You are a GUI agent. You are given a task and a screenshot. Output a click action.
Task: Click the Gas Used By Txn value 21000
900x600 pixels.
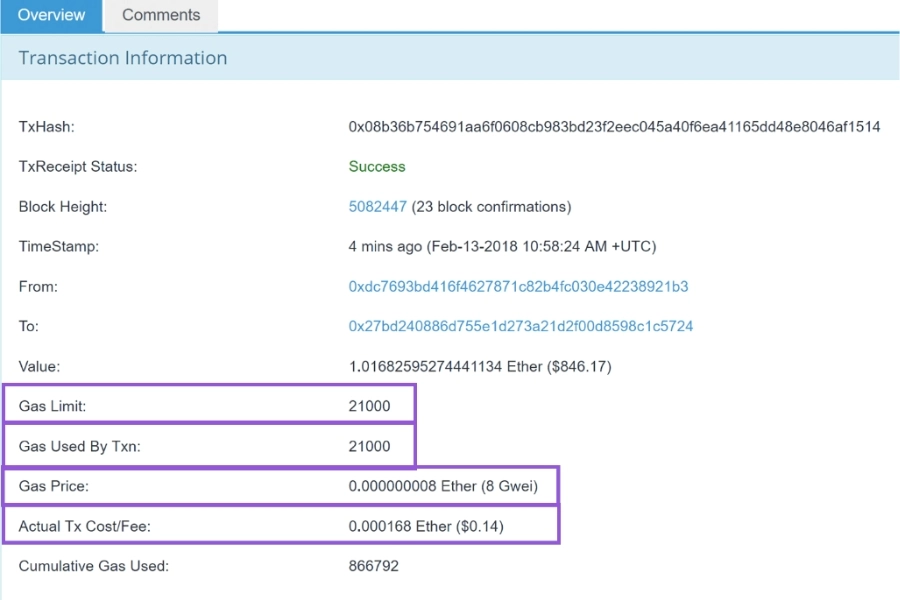(369, 446)
